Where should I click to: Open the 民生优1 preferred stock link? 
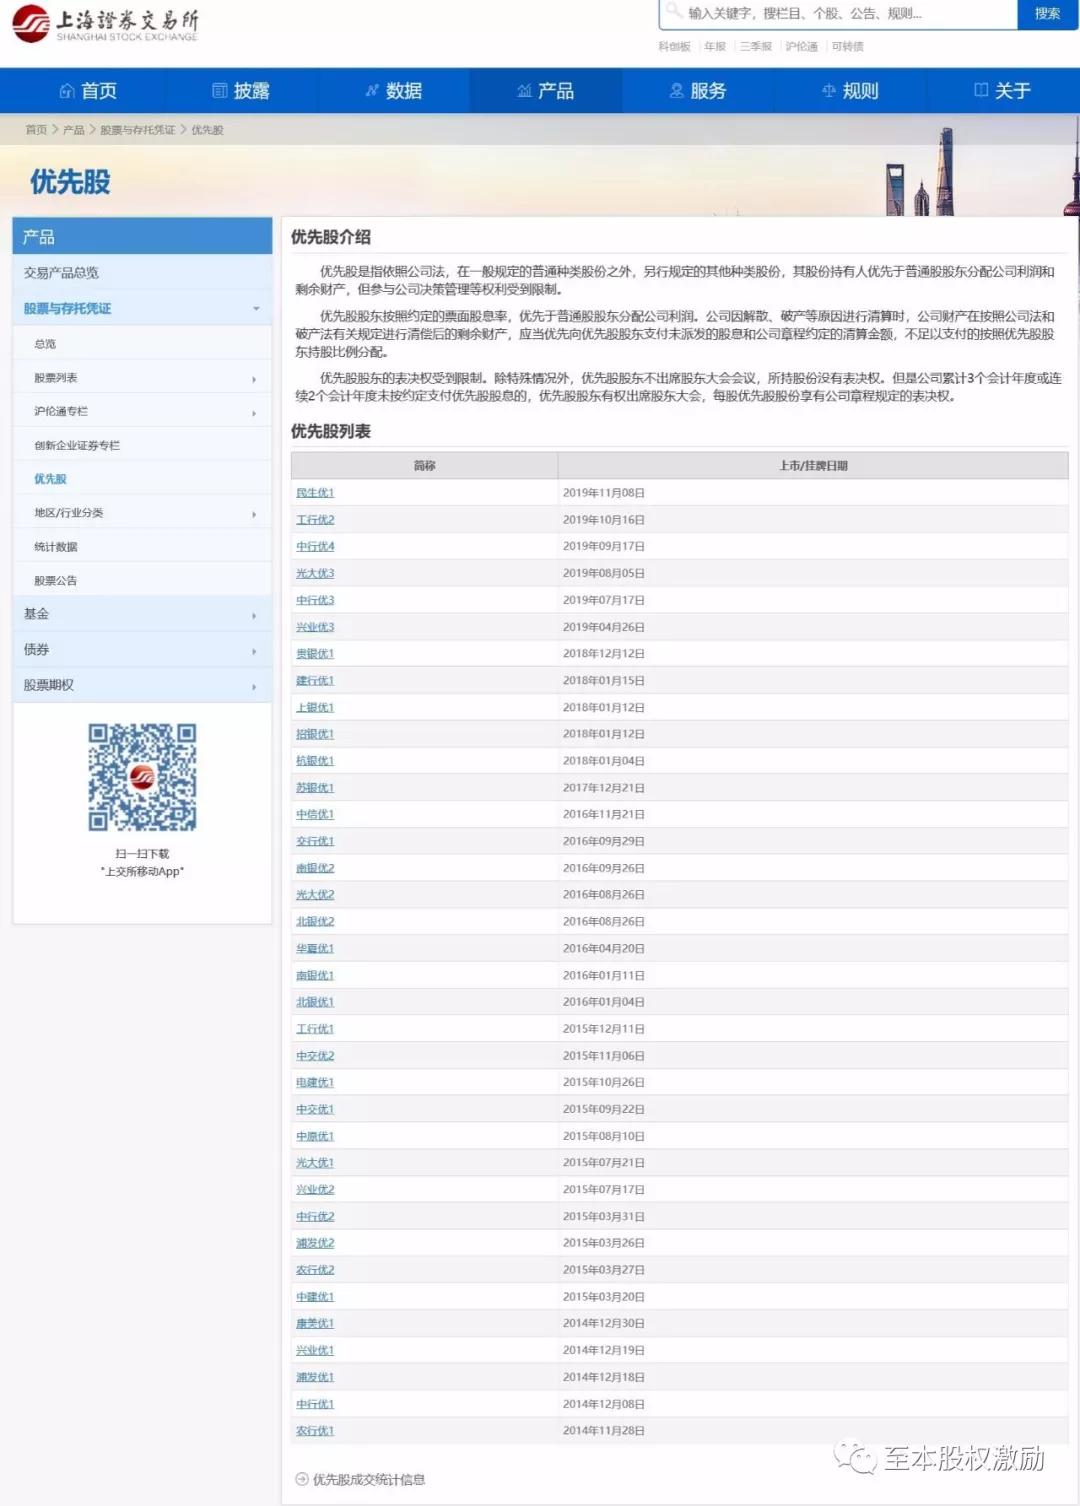(315, 492)
